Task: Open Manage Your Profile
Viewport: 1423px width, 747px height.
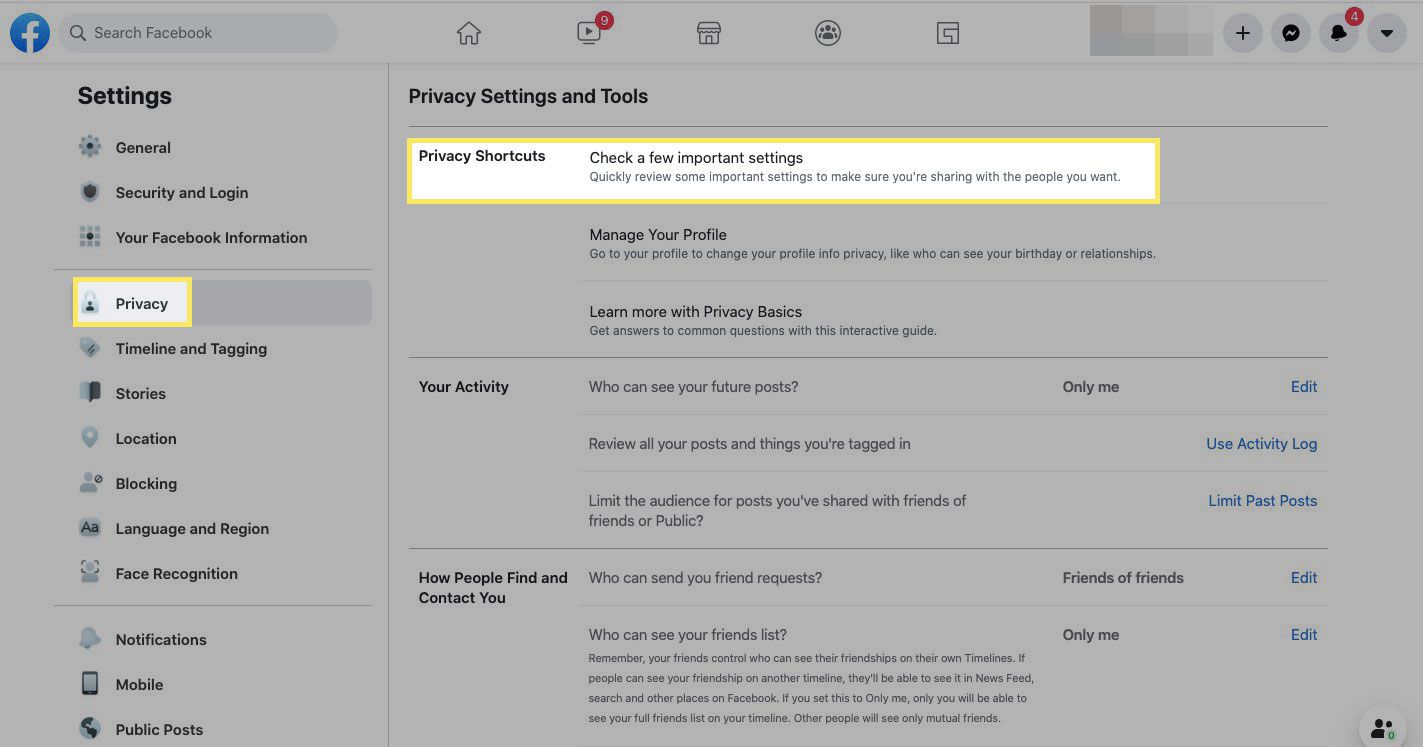Action: coord(658,235)
